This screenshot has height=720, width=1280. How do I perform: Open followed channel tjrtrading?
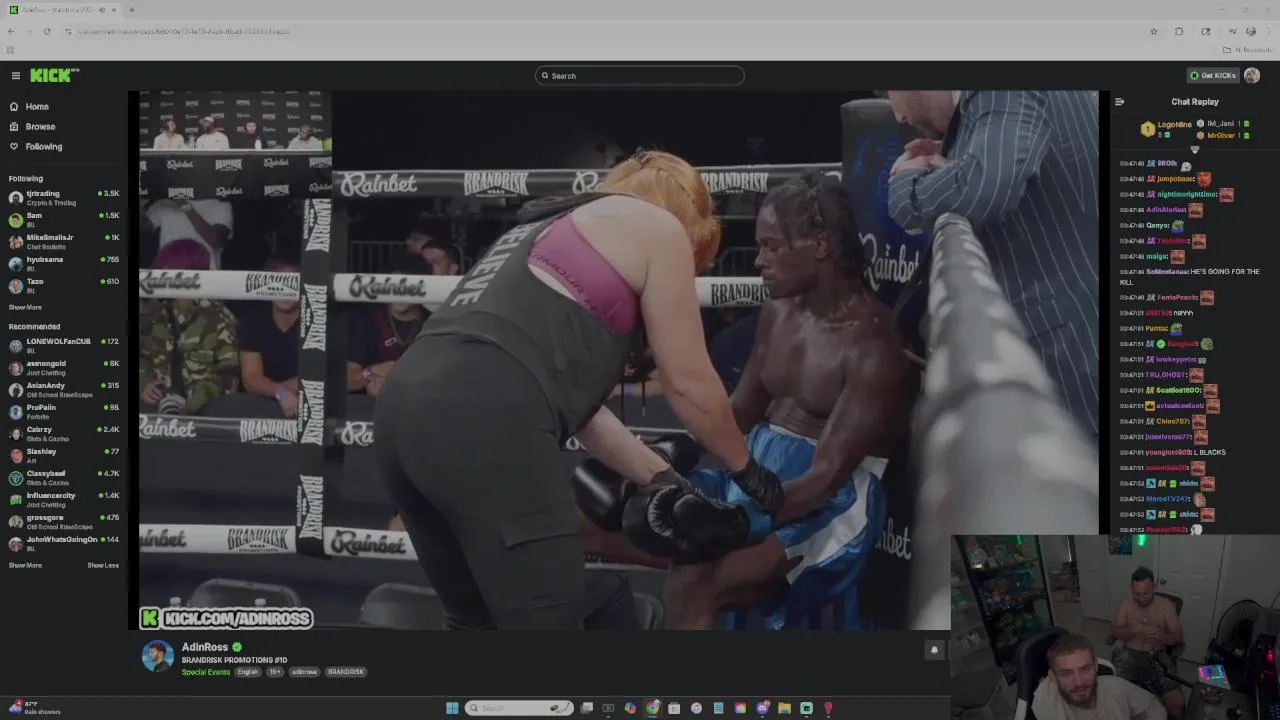(63, 197)
